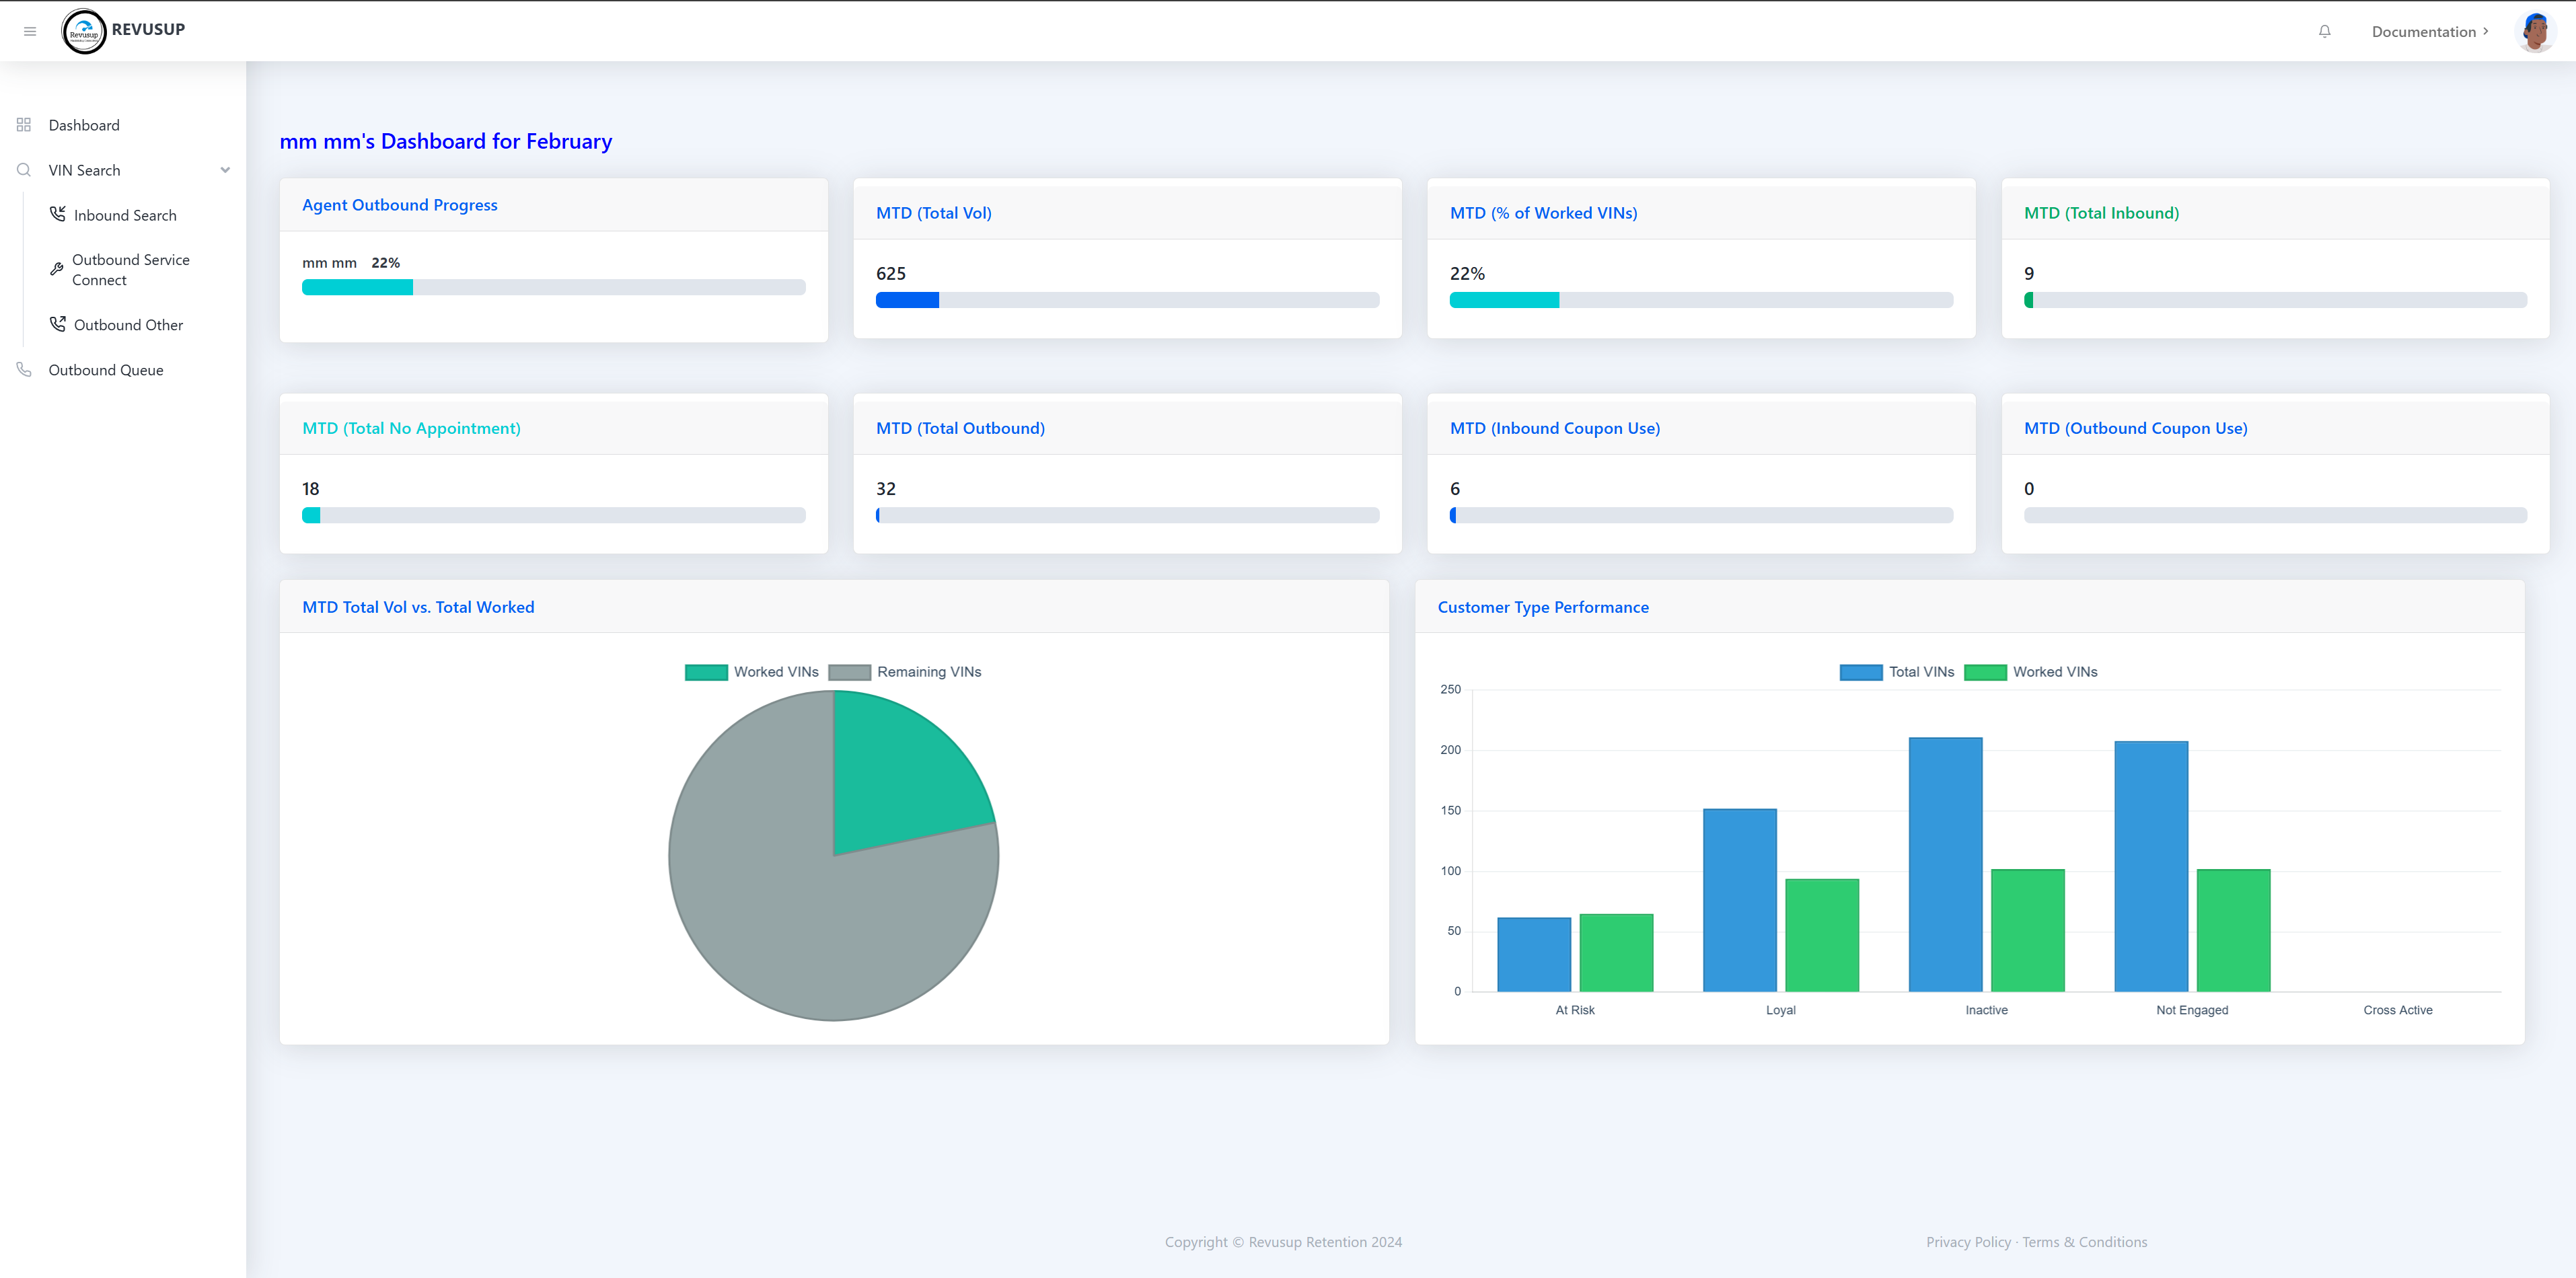Click the hamburger menu icon
The width and height of the screenshot is (2576, 1278).
(29, 31)
